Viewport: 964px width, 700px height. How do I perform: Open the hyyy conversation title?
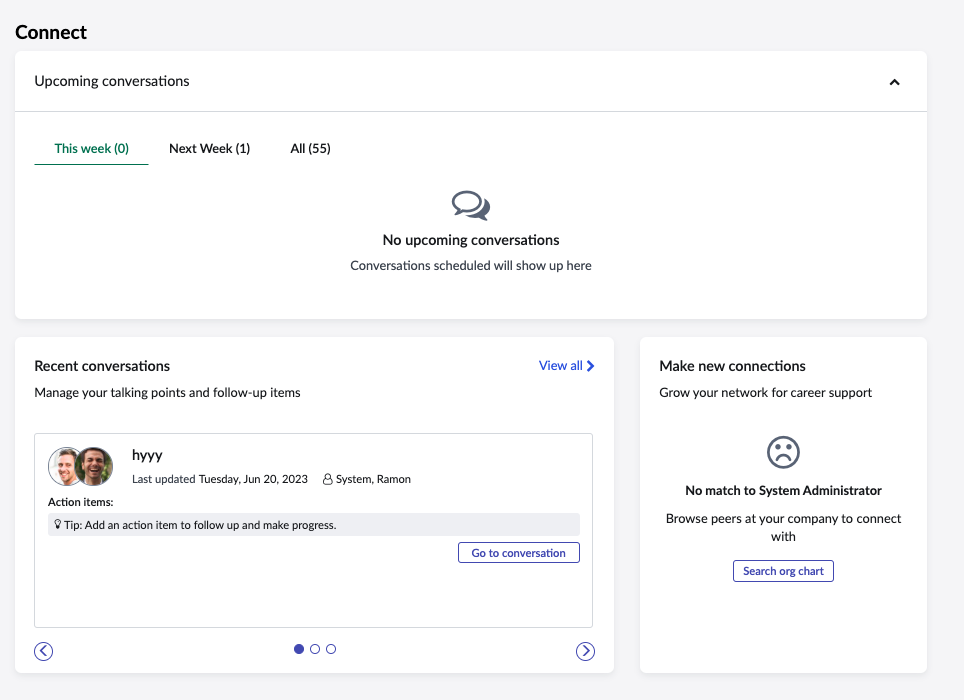(147, 455)
